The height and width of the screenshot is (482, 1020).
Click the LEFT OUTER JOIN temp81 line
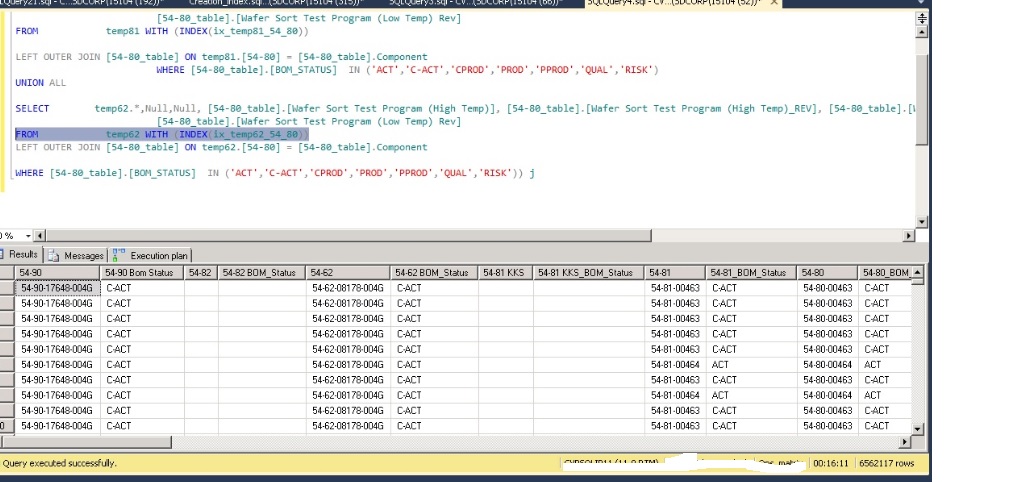tap(221, 57)
